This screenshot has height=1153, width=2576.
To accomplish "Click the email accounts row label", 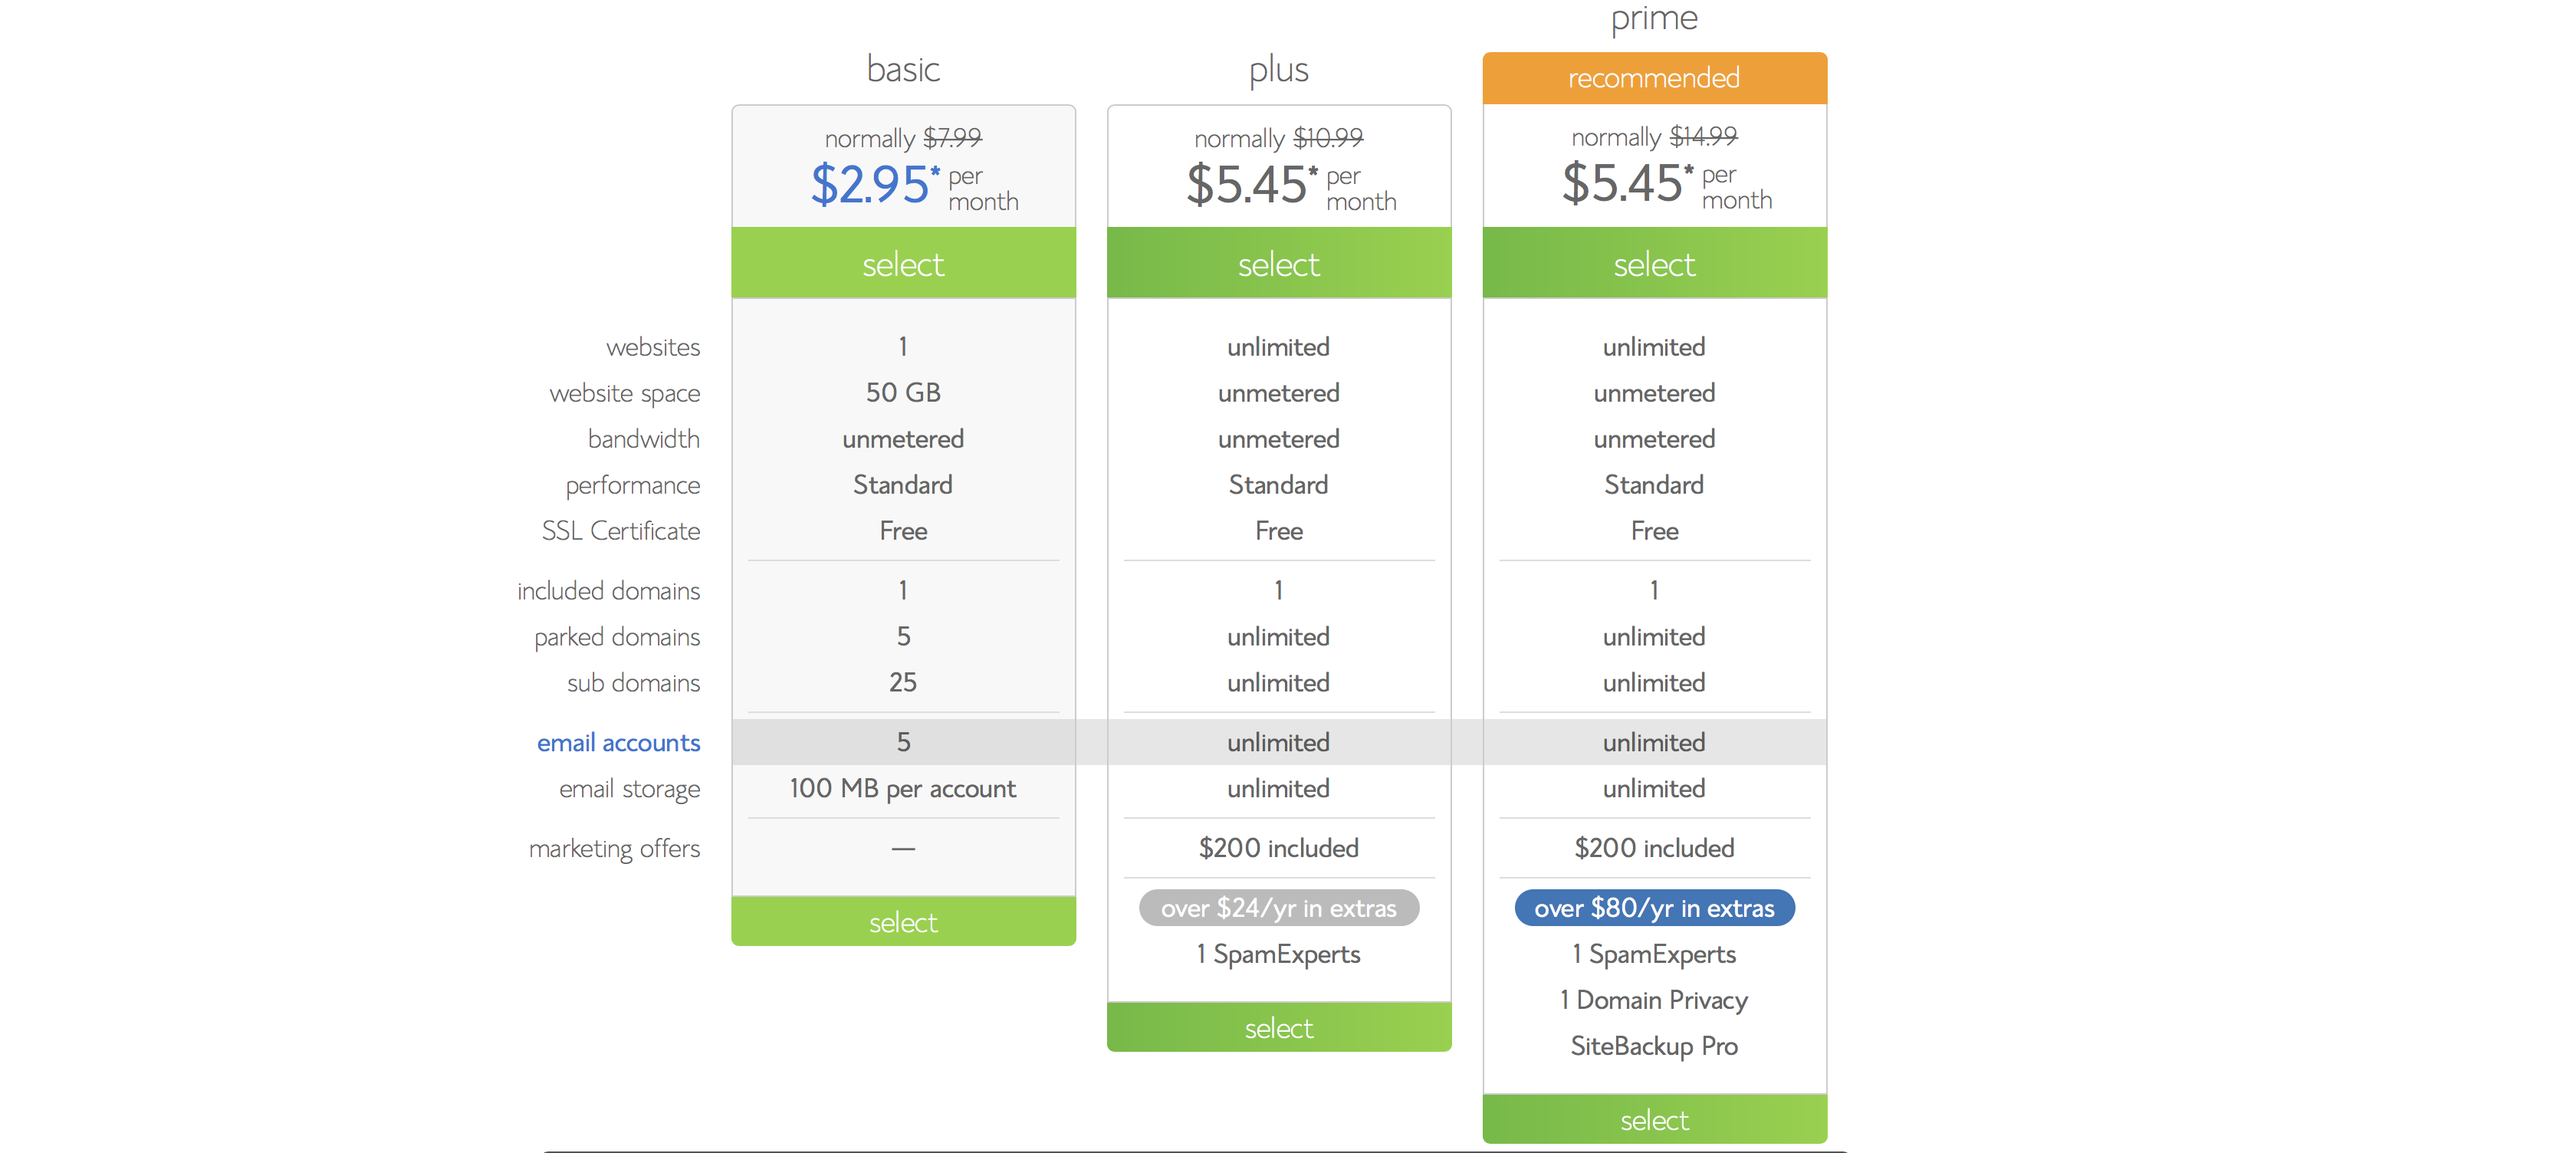I will pos(618,742).
